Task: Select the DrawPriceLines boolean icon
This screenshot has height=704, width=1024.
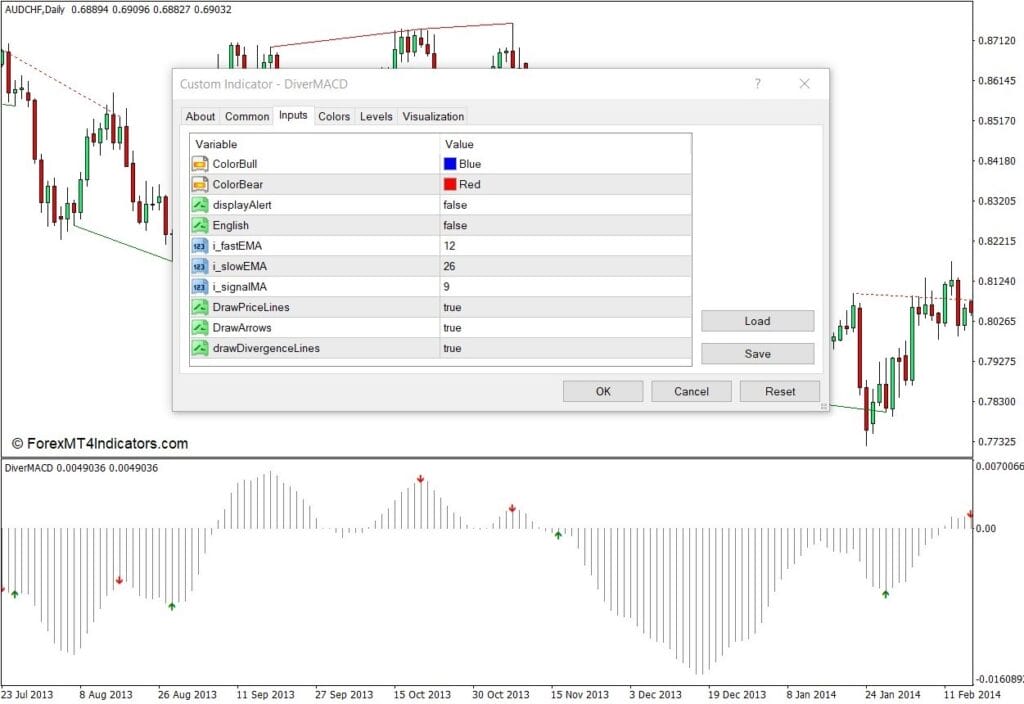Action: click(x=199, y=307)
